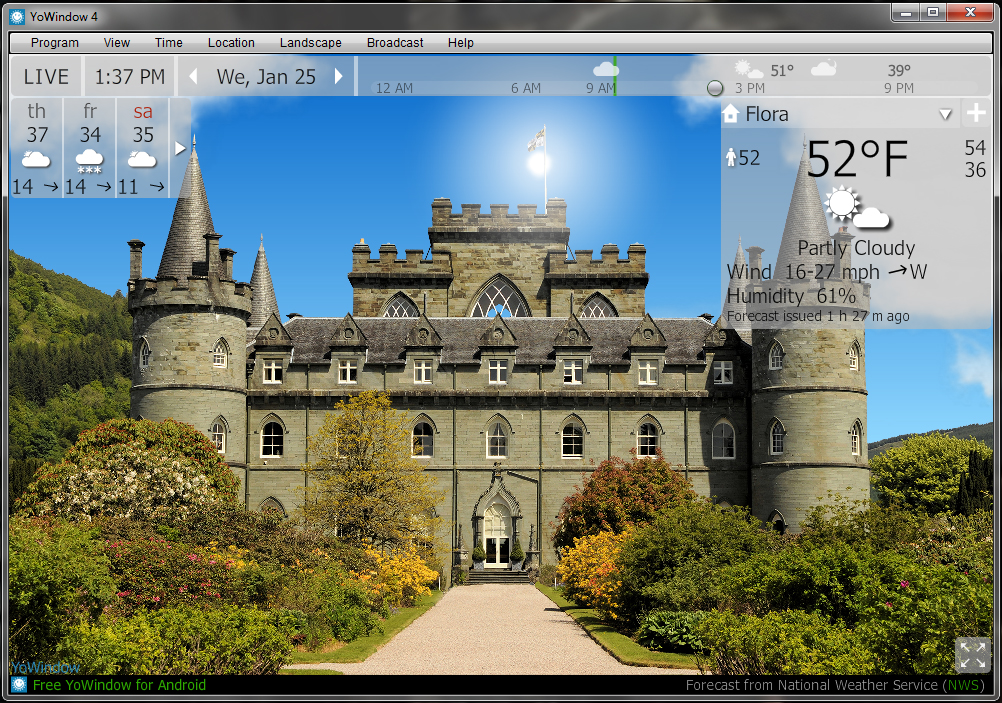Enter fullscreen with the expand icon

[972, 655]
